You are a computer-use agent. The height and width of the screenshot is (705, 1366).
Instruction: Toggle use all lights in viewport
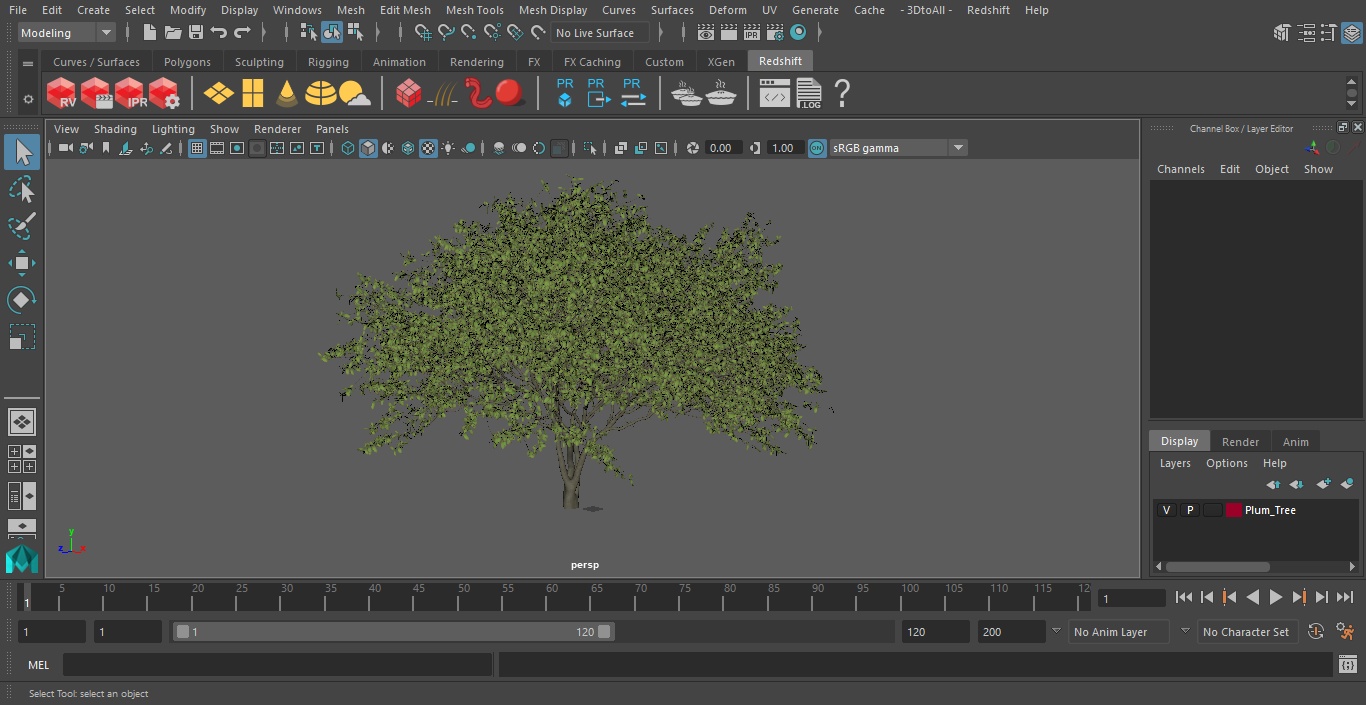pos(448,148)
